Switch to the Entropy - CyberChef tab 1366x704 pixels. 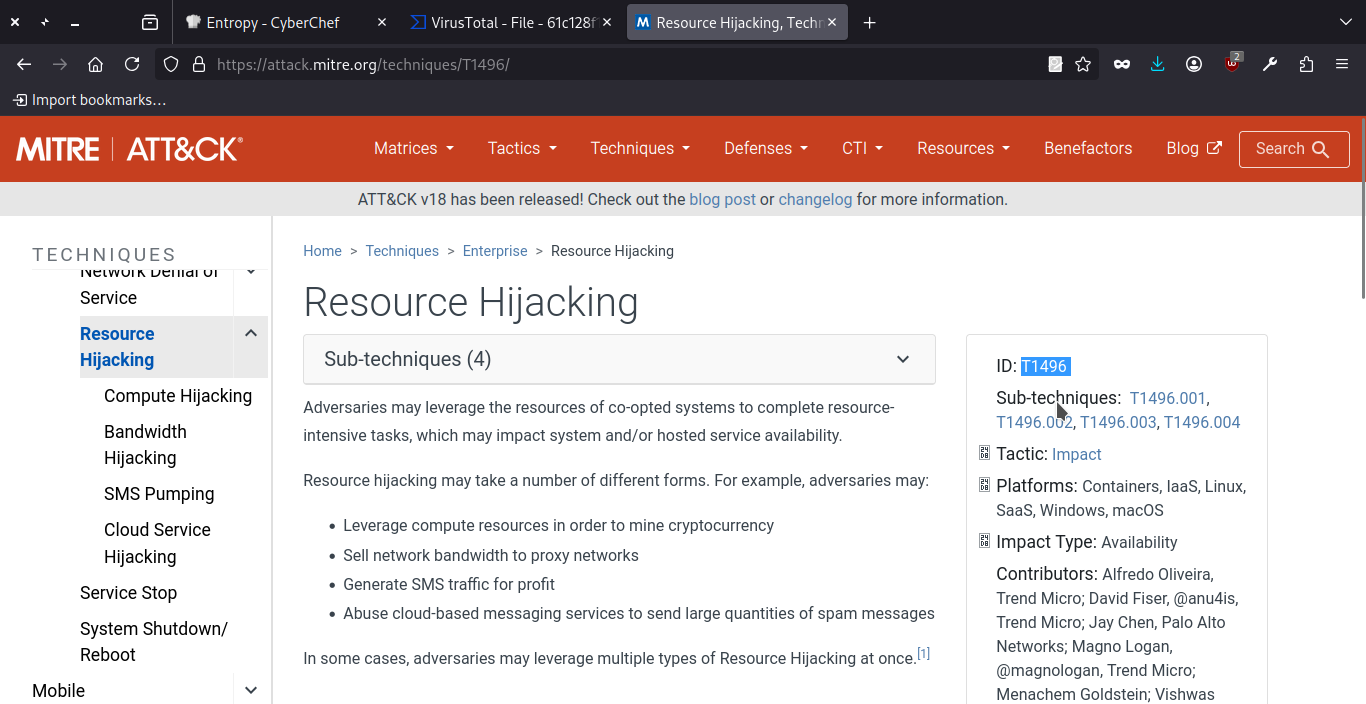pos(272,22)
